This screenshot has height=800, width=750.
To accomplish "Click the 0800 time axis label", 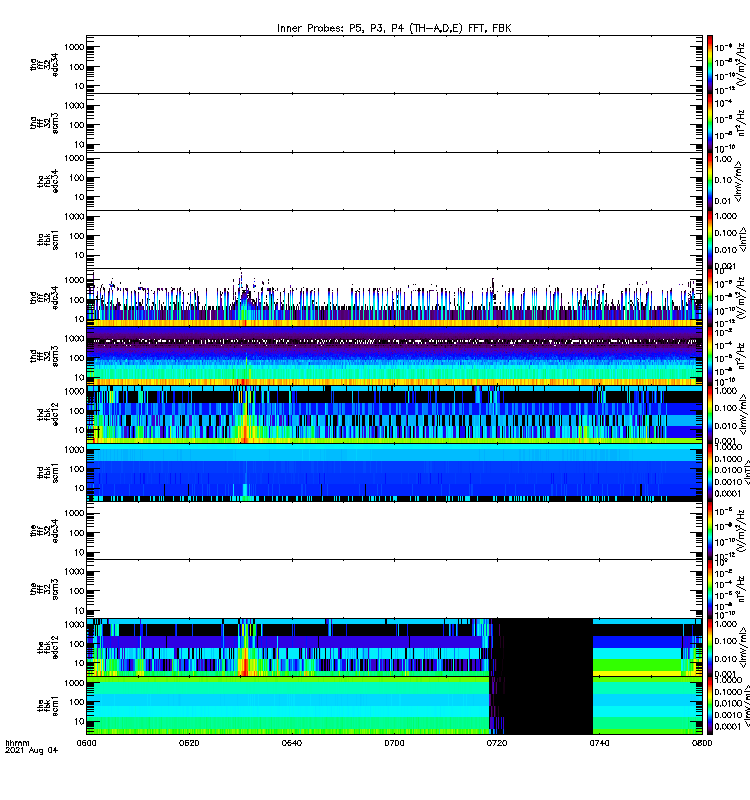I will (702, 743).
